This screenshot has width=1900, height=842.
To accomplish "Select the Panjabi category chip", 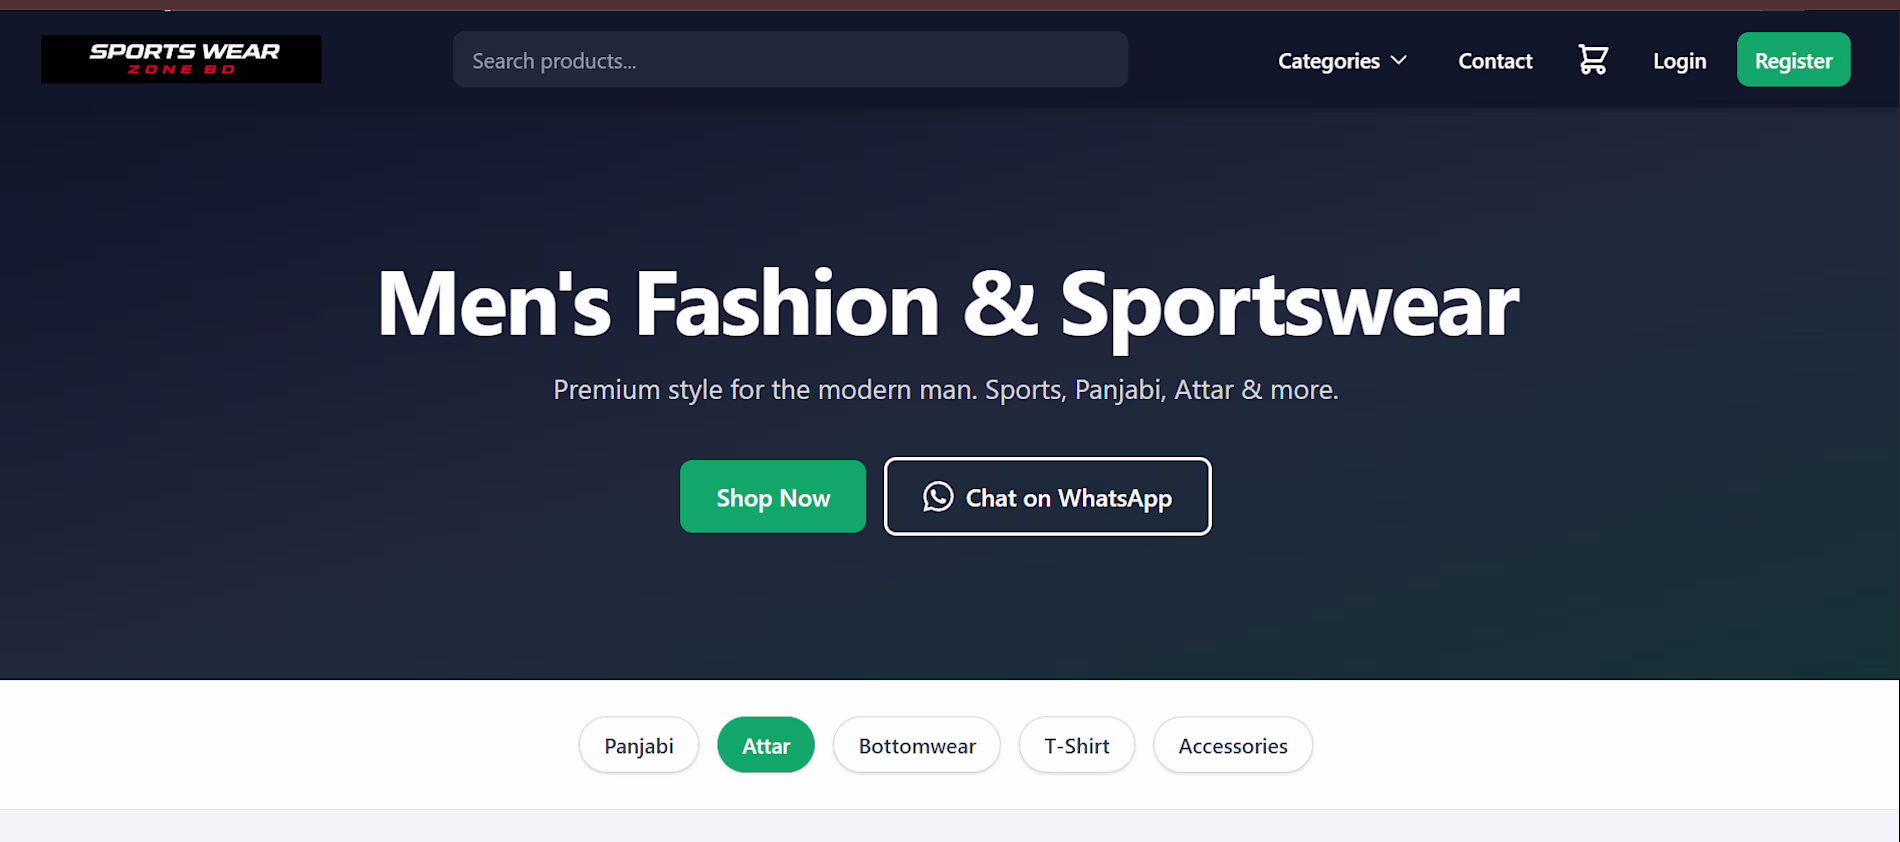I will click(639, 746).
